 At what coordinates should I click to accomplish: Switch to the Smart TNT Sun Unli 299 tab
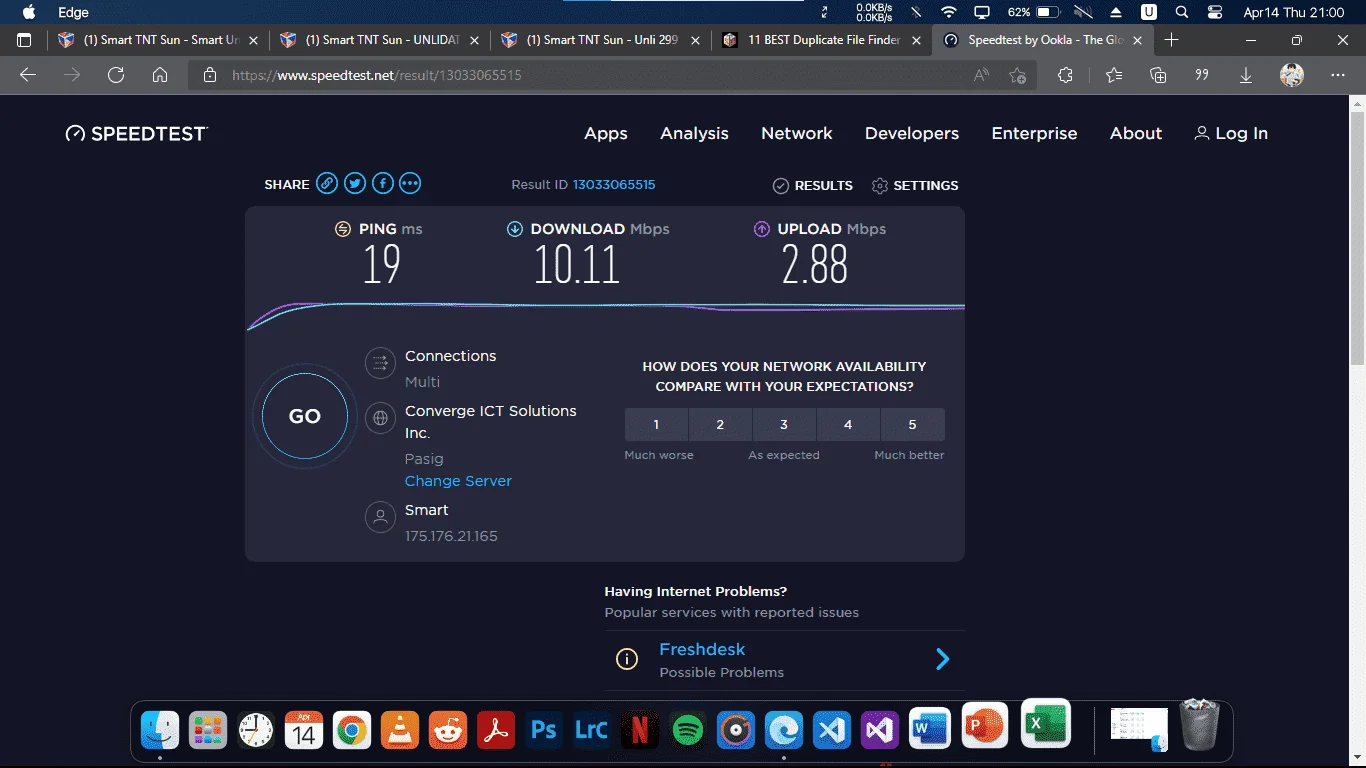tap(602, 40)
